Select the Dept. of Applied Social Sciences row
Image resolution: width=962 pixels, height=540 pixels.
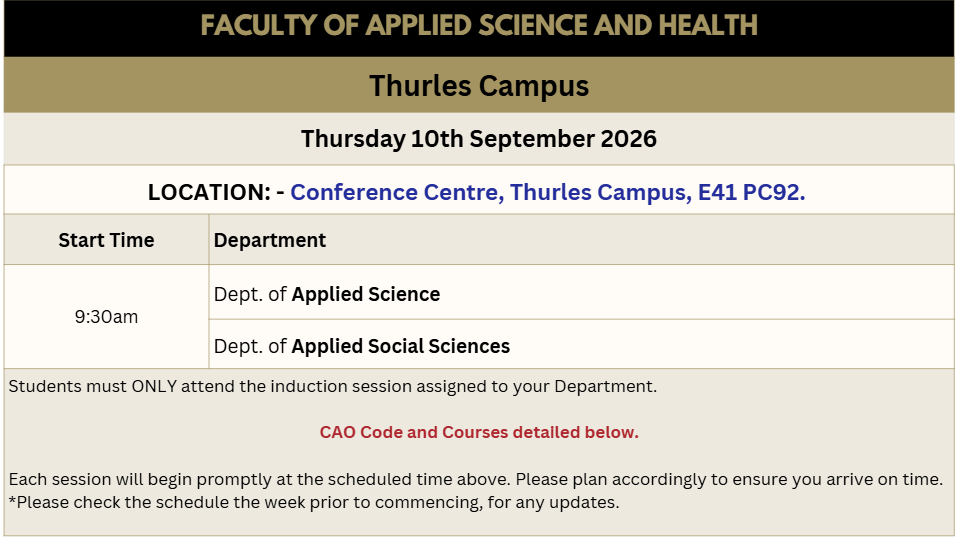[x=581, y=345]
